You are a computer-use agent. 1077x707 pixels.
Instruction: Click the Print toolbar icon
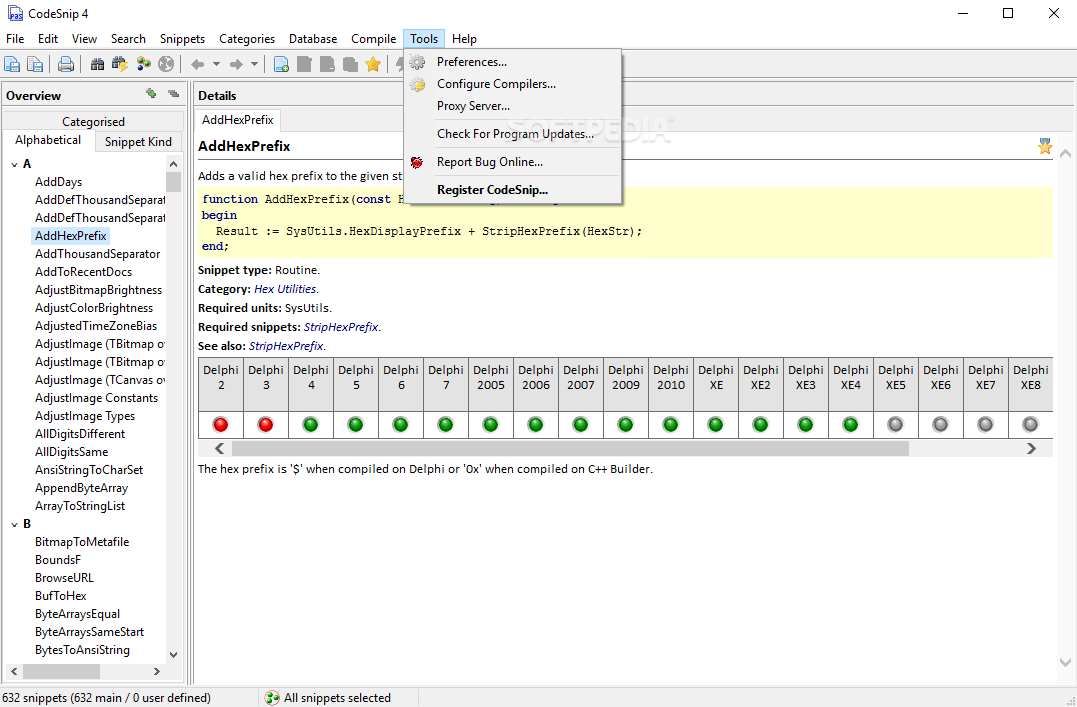(x=66, y=65)
